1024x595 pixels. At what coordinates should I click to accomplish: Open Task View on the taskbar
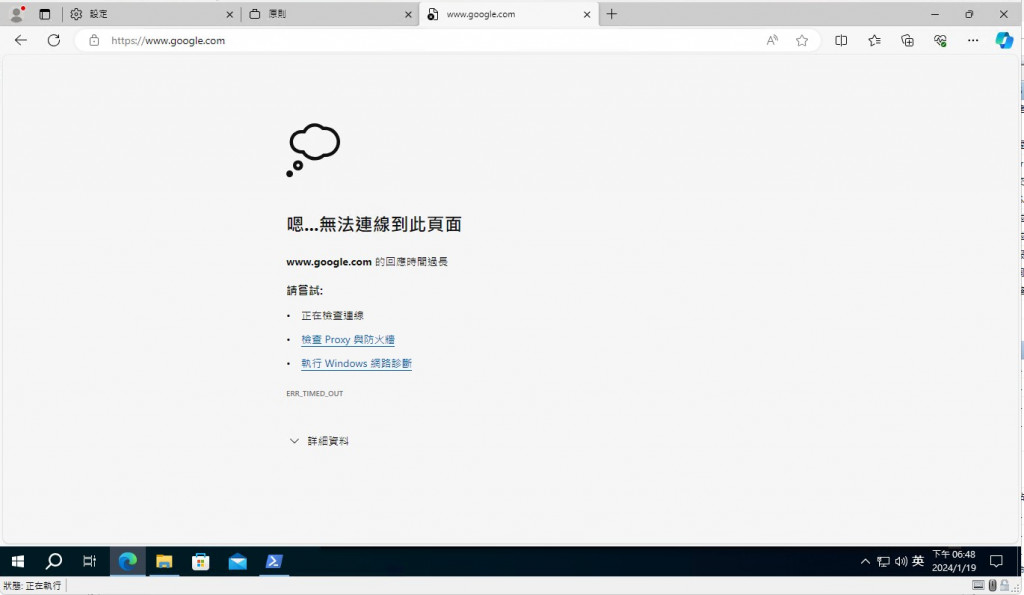(89, 561)
